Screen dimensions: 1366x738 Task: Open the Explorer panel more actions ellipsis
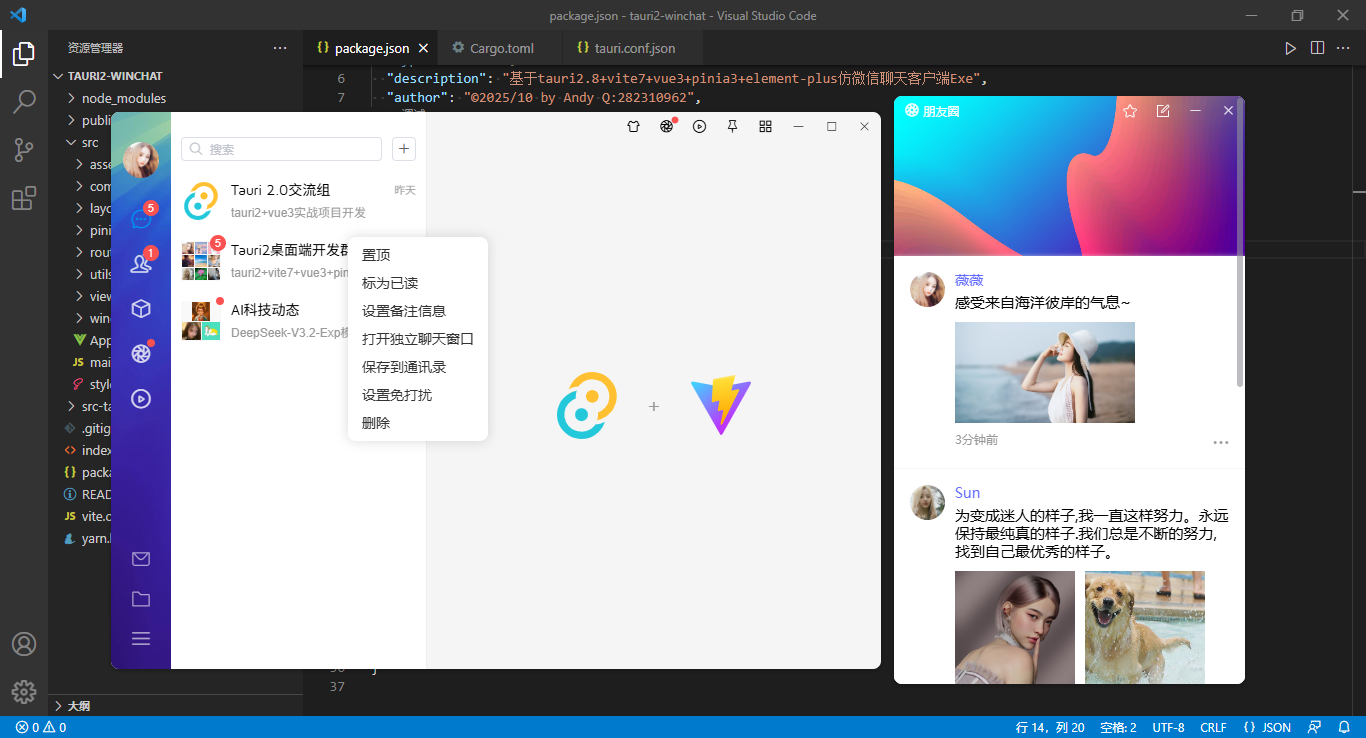[x=280, y=48]
